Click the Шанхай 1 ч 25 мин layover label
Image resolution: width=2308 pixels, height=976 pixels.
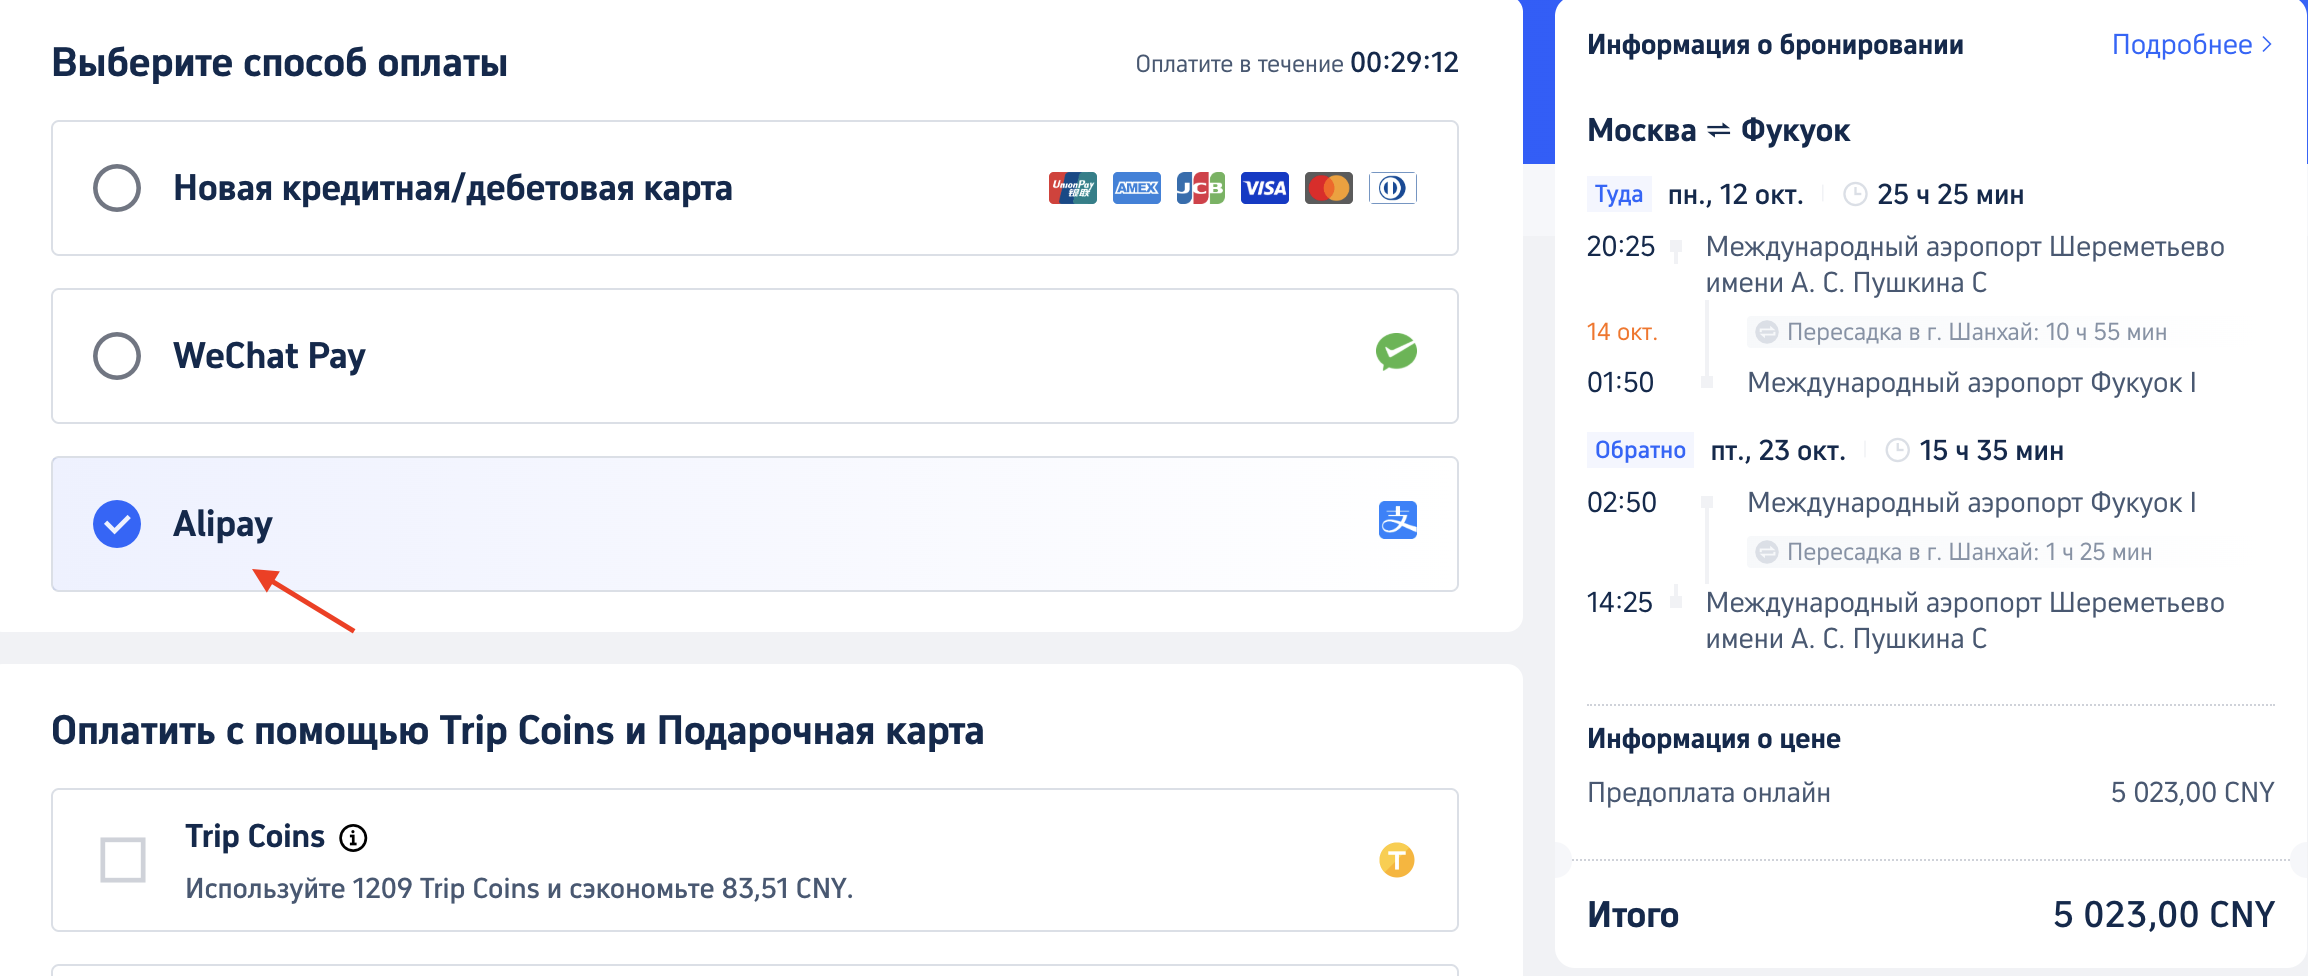tap(1968, 552)
